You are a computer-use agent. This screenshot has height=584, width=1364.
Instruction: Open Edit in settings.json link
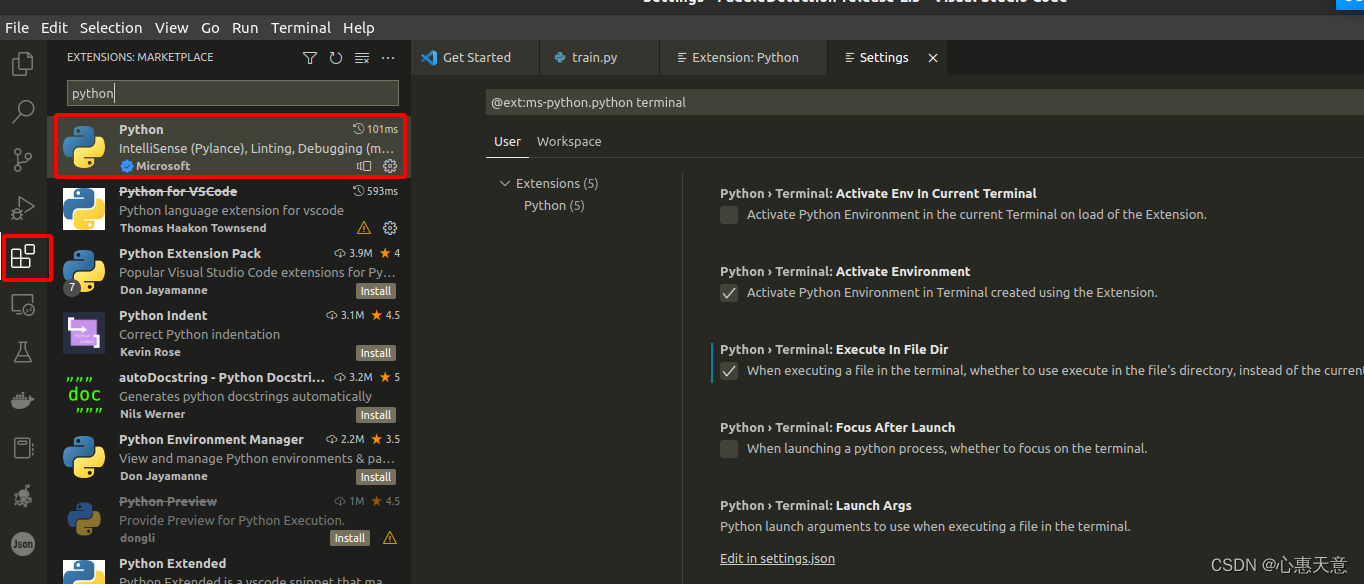pos(777,558)
